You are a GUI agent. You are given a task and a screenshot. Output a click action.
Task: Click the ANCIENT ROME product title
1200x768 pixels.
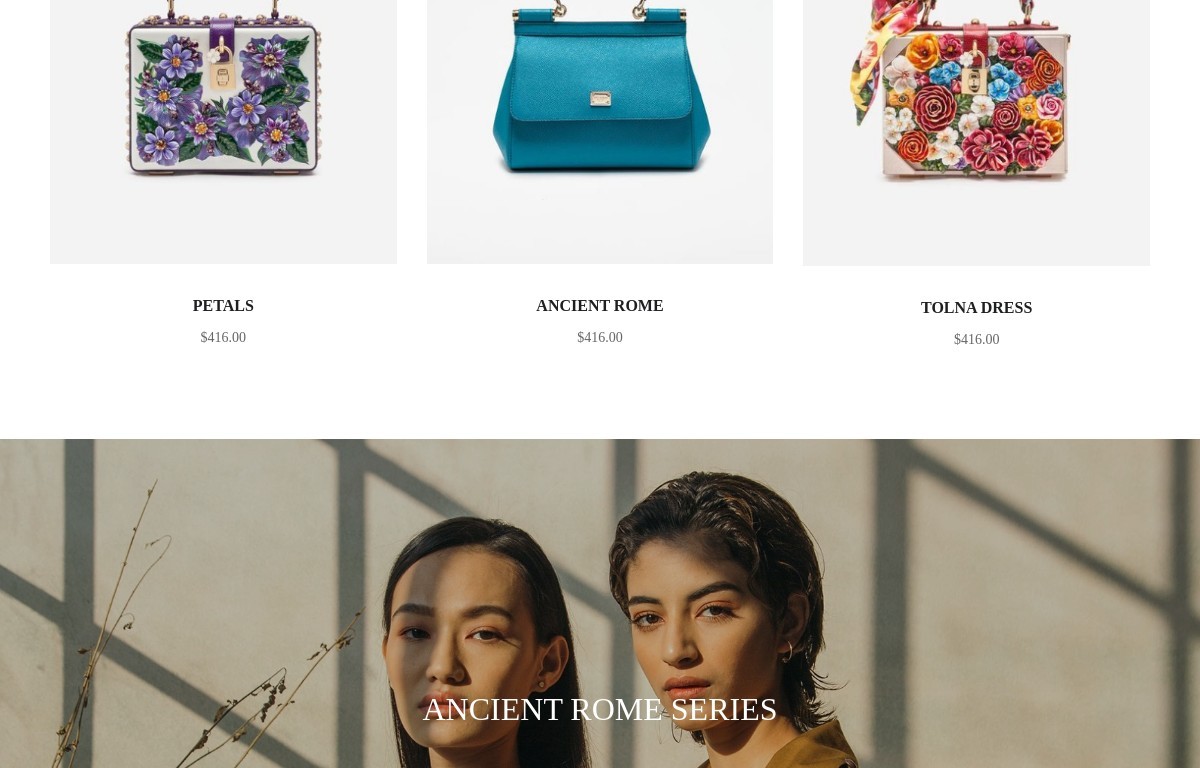600,306
